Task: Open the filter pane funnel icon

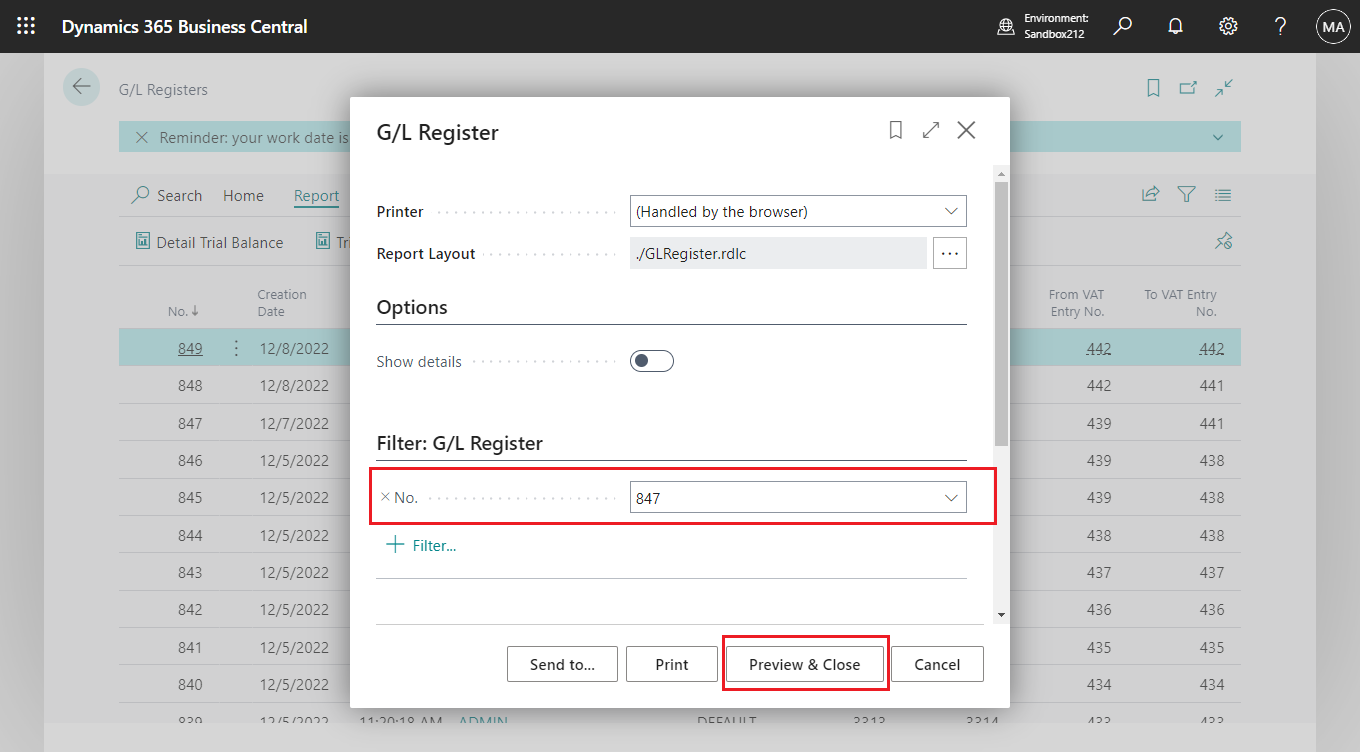Action: coord(1186,194)
